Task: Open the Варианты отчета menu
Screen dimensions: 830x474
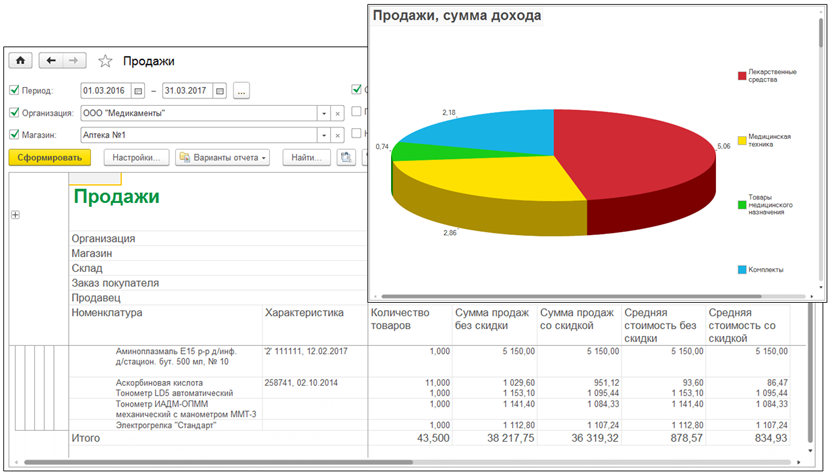Action: (222, 157)
